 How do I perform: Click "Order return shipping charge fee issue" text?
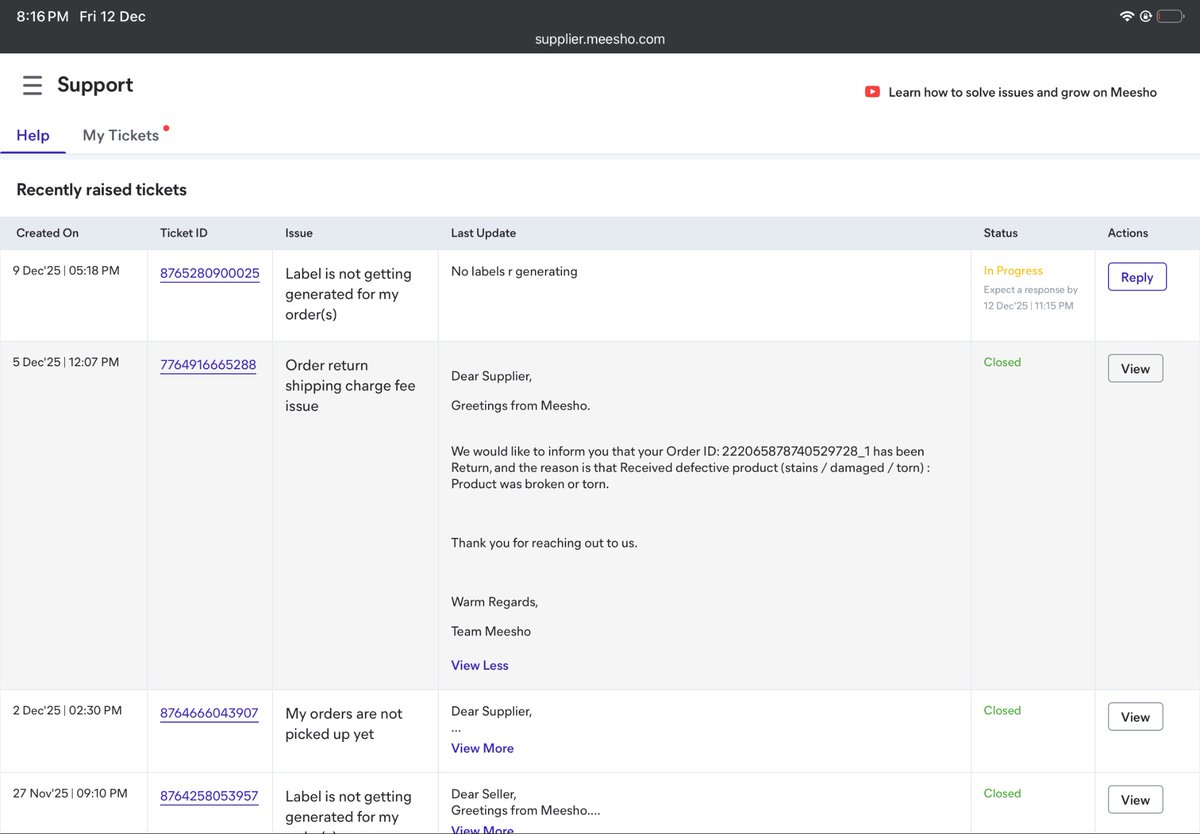pyautogui.click(x=350, y=386)
